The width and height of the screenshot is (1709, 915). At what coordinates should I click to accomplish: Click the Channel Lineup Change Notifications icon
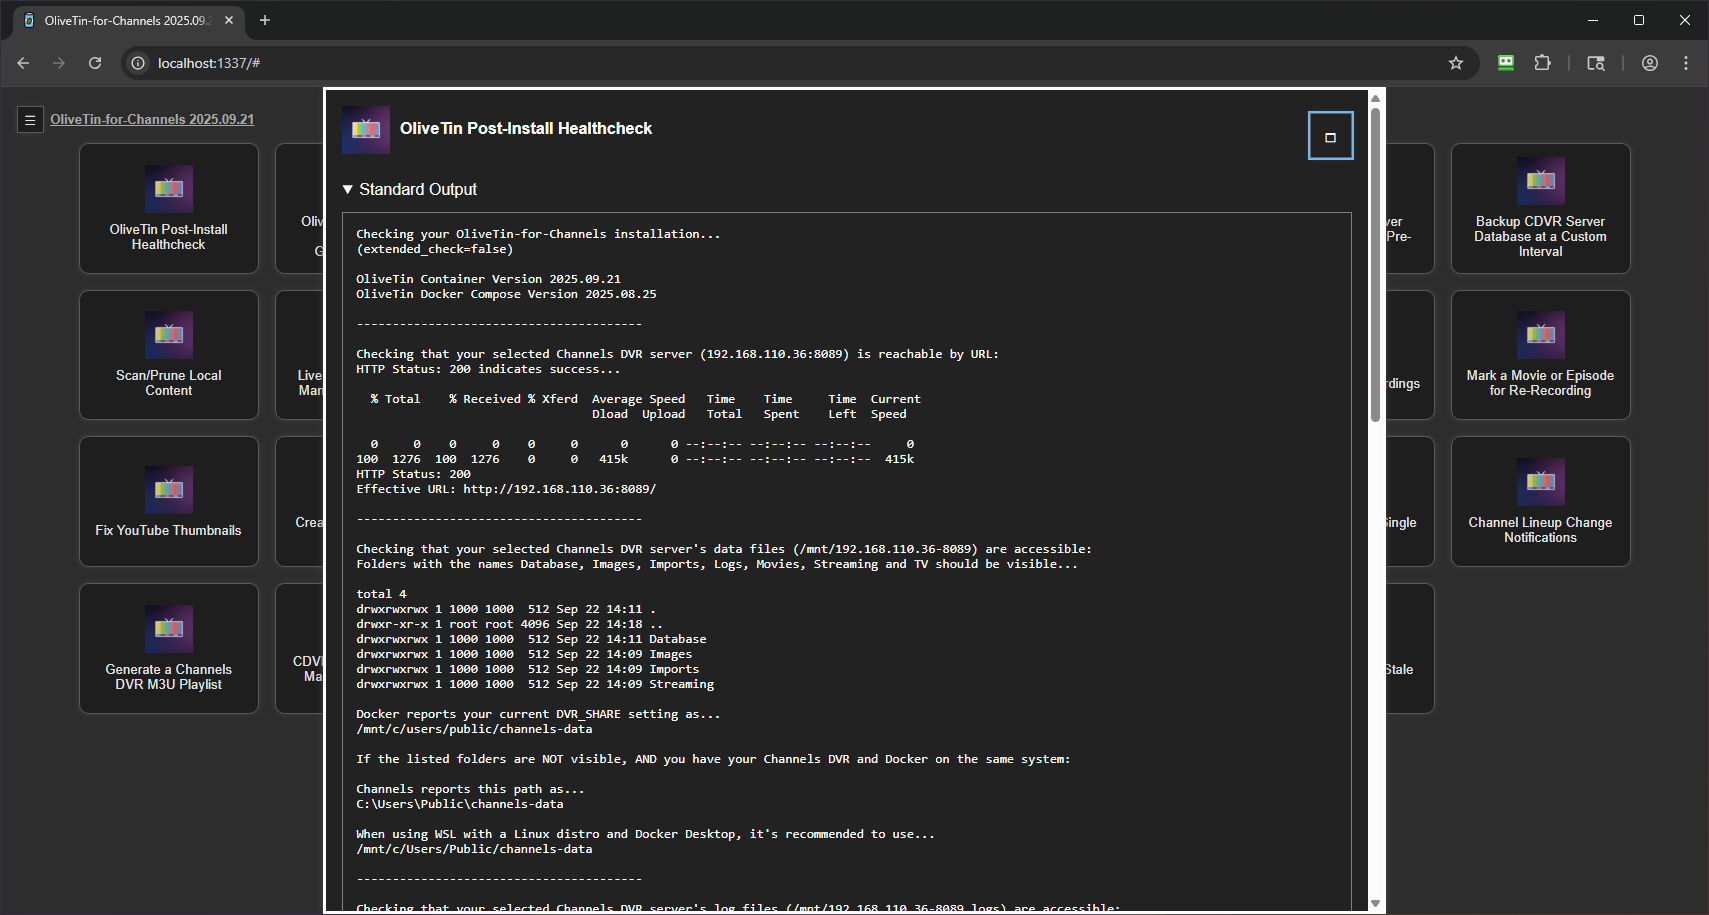pyautogui.click(x=1540, y=482)
